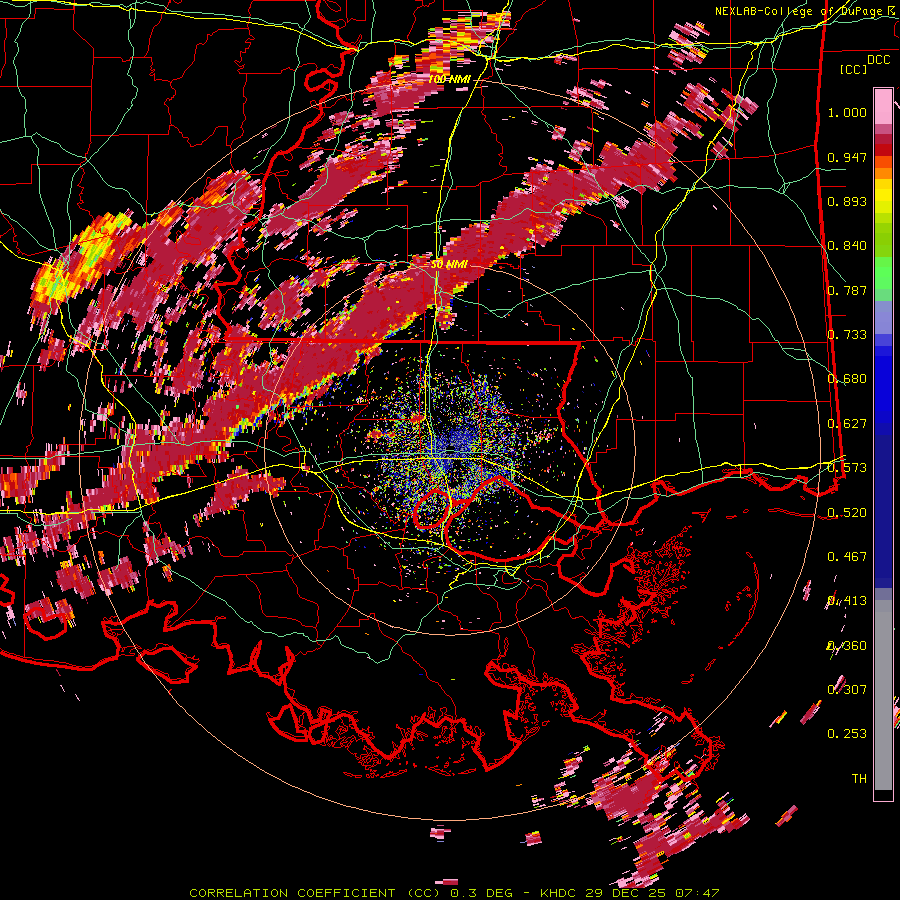
Task: Click the 1.000 scale value
Action: tap(847, 112)
